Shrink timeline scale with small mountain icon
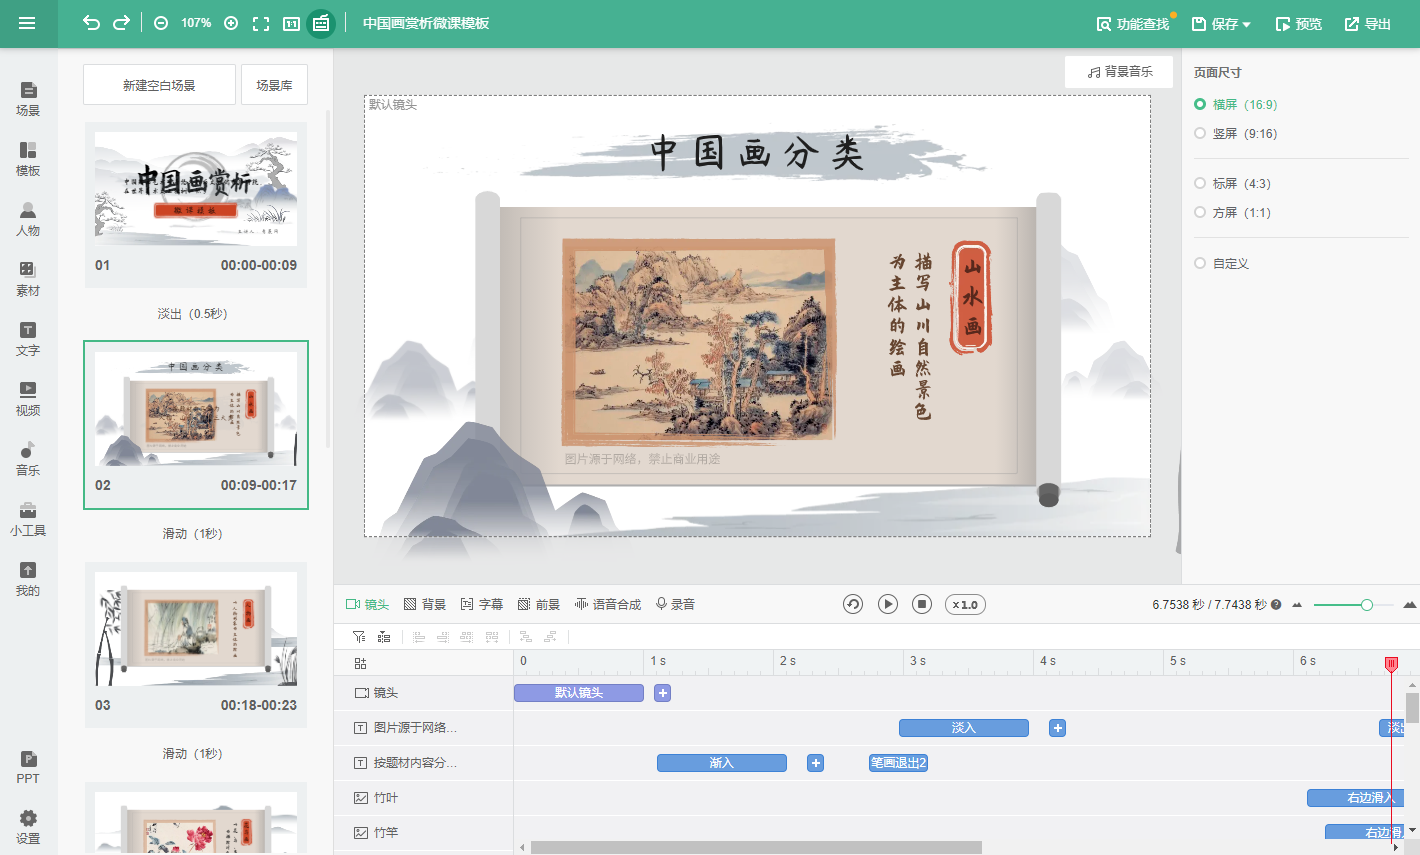Image resolution: width=1420 pixels, height=855 pixels. click(x=1297, y=605)
